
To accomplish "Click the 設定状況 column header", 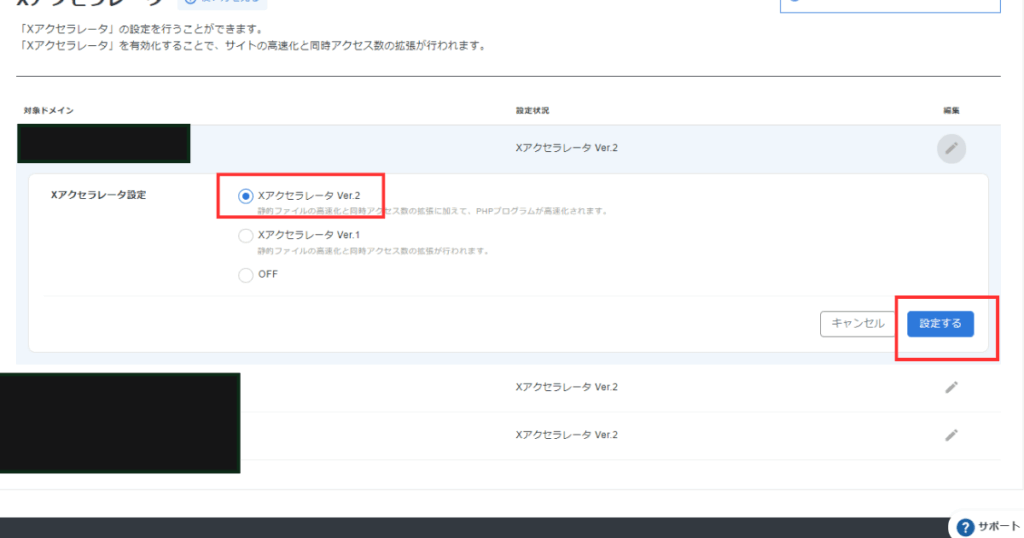I will click(531, 109).
